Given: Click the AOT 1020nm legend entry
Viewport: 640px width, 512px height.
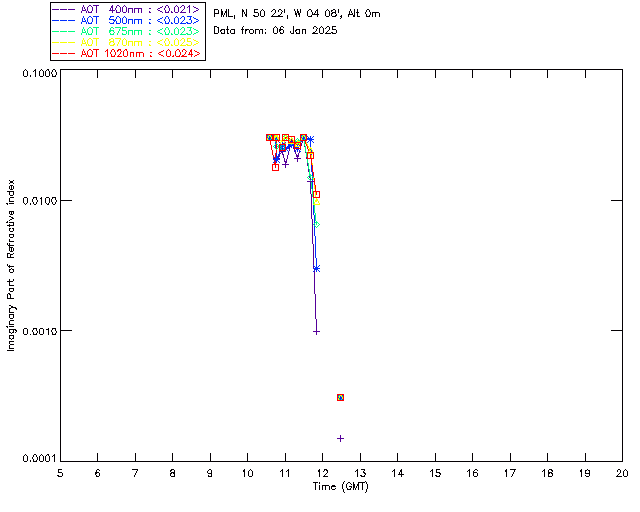Looking at the screenshot, I should [x=127, y=53].
